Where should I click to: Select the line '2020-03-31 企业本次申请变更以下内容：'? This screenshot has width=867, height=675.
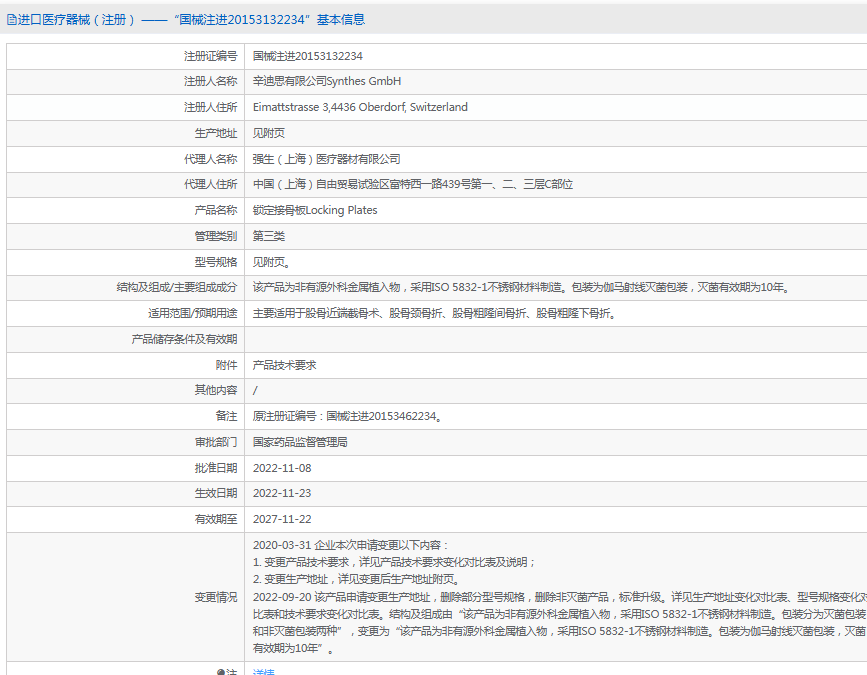point(351,545)
